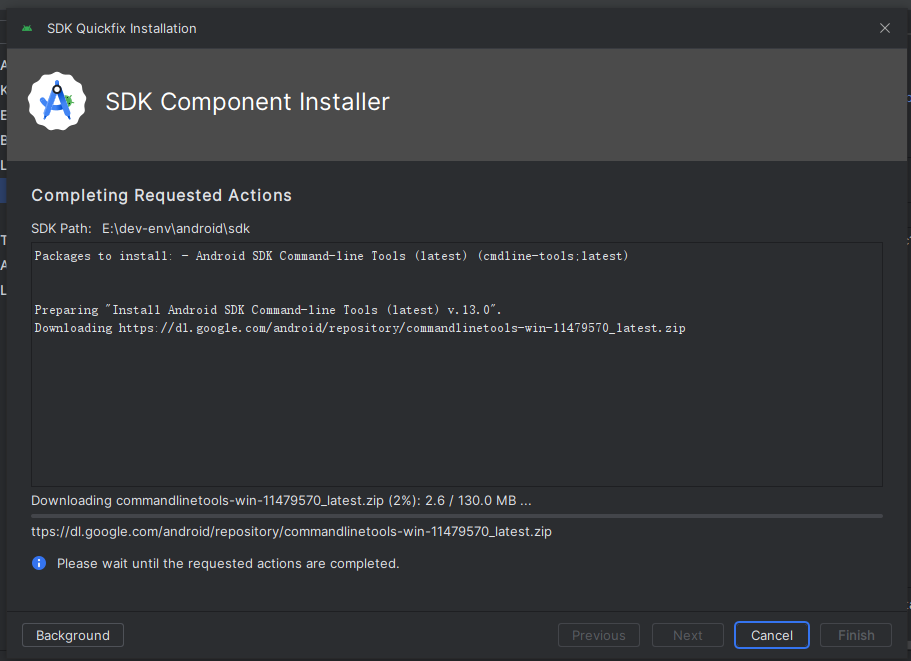Click the Cancel button
This screenshot has height=661, width=911.
tap(772, 635)
